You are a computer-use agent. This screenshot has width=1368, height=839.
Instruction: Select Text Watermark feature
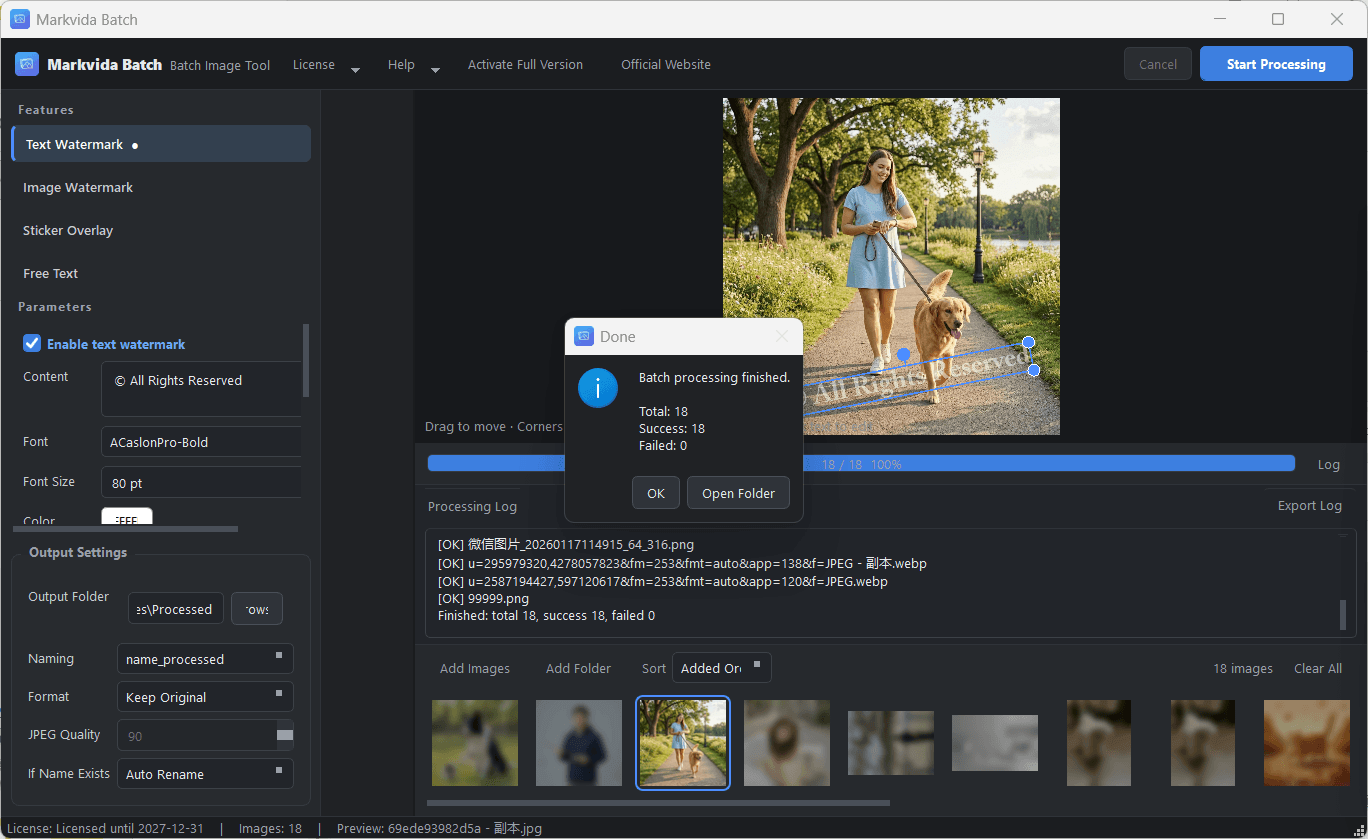pyautogui.click(x=161, y=144)
